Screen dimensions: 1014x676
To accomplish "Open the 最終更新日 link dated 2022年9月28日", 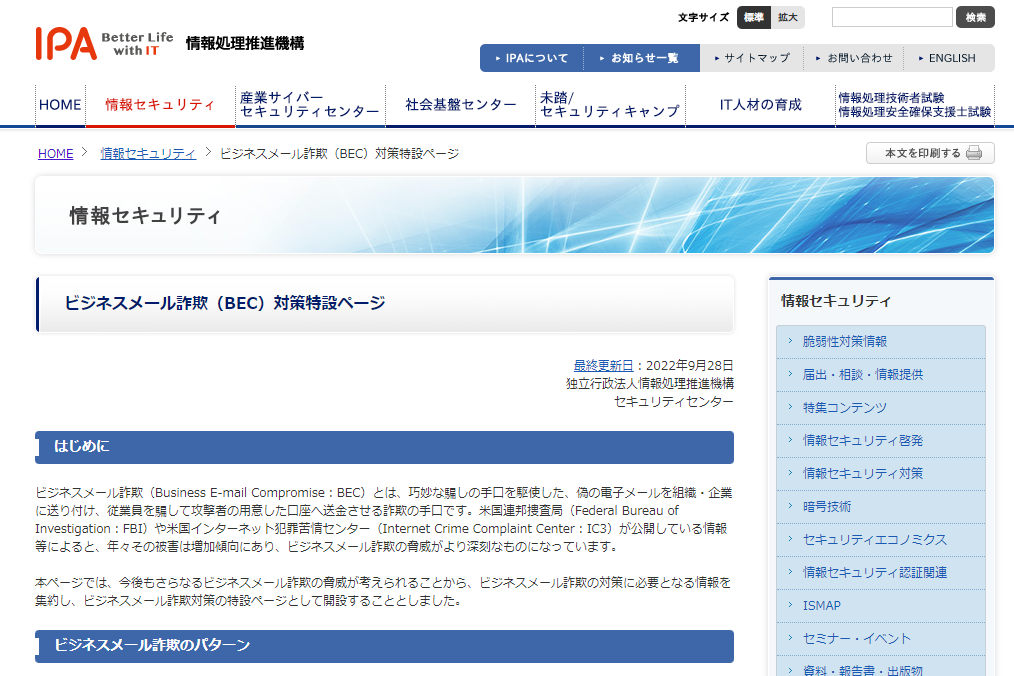I will pyautogui.click(x=602, y=365).
